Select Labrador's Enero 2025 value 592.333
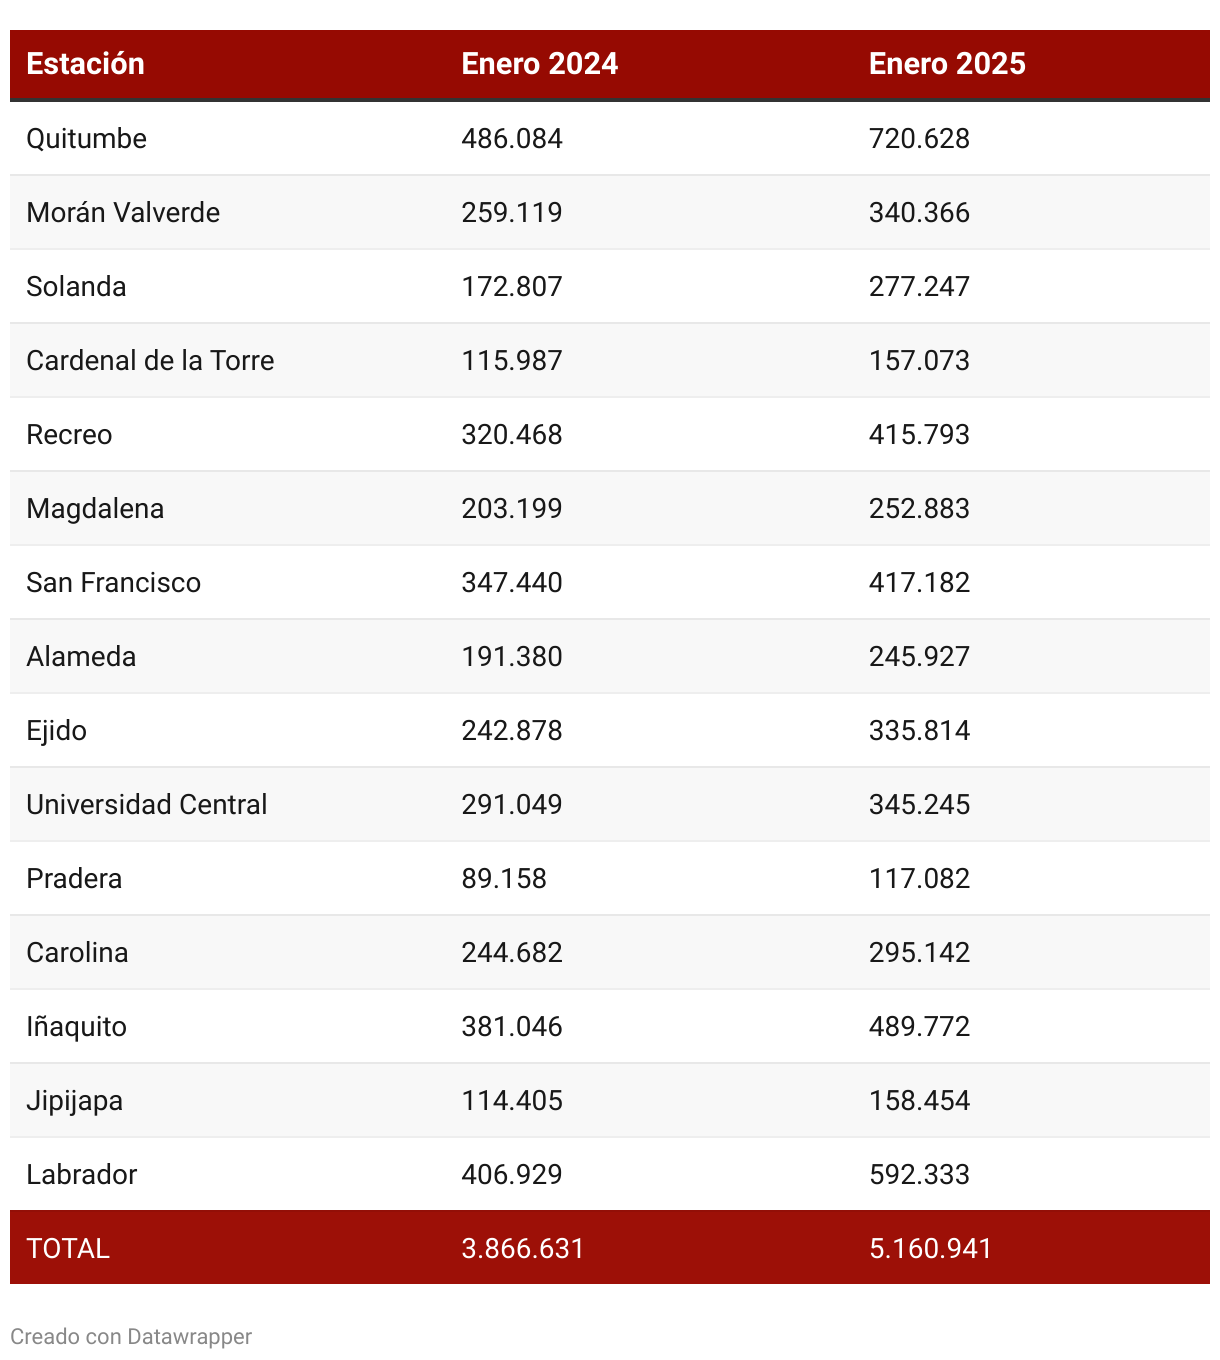Screen dimensions: 1220x1360 919,1174
